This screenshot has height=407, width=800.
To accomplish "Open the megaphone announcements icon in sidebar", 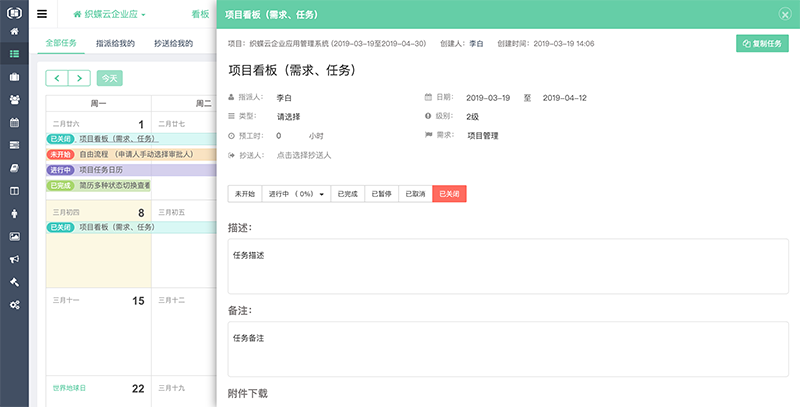I will pos(14,260).
